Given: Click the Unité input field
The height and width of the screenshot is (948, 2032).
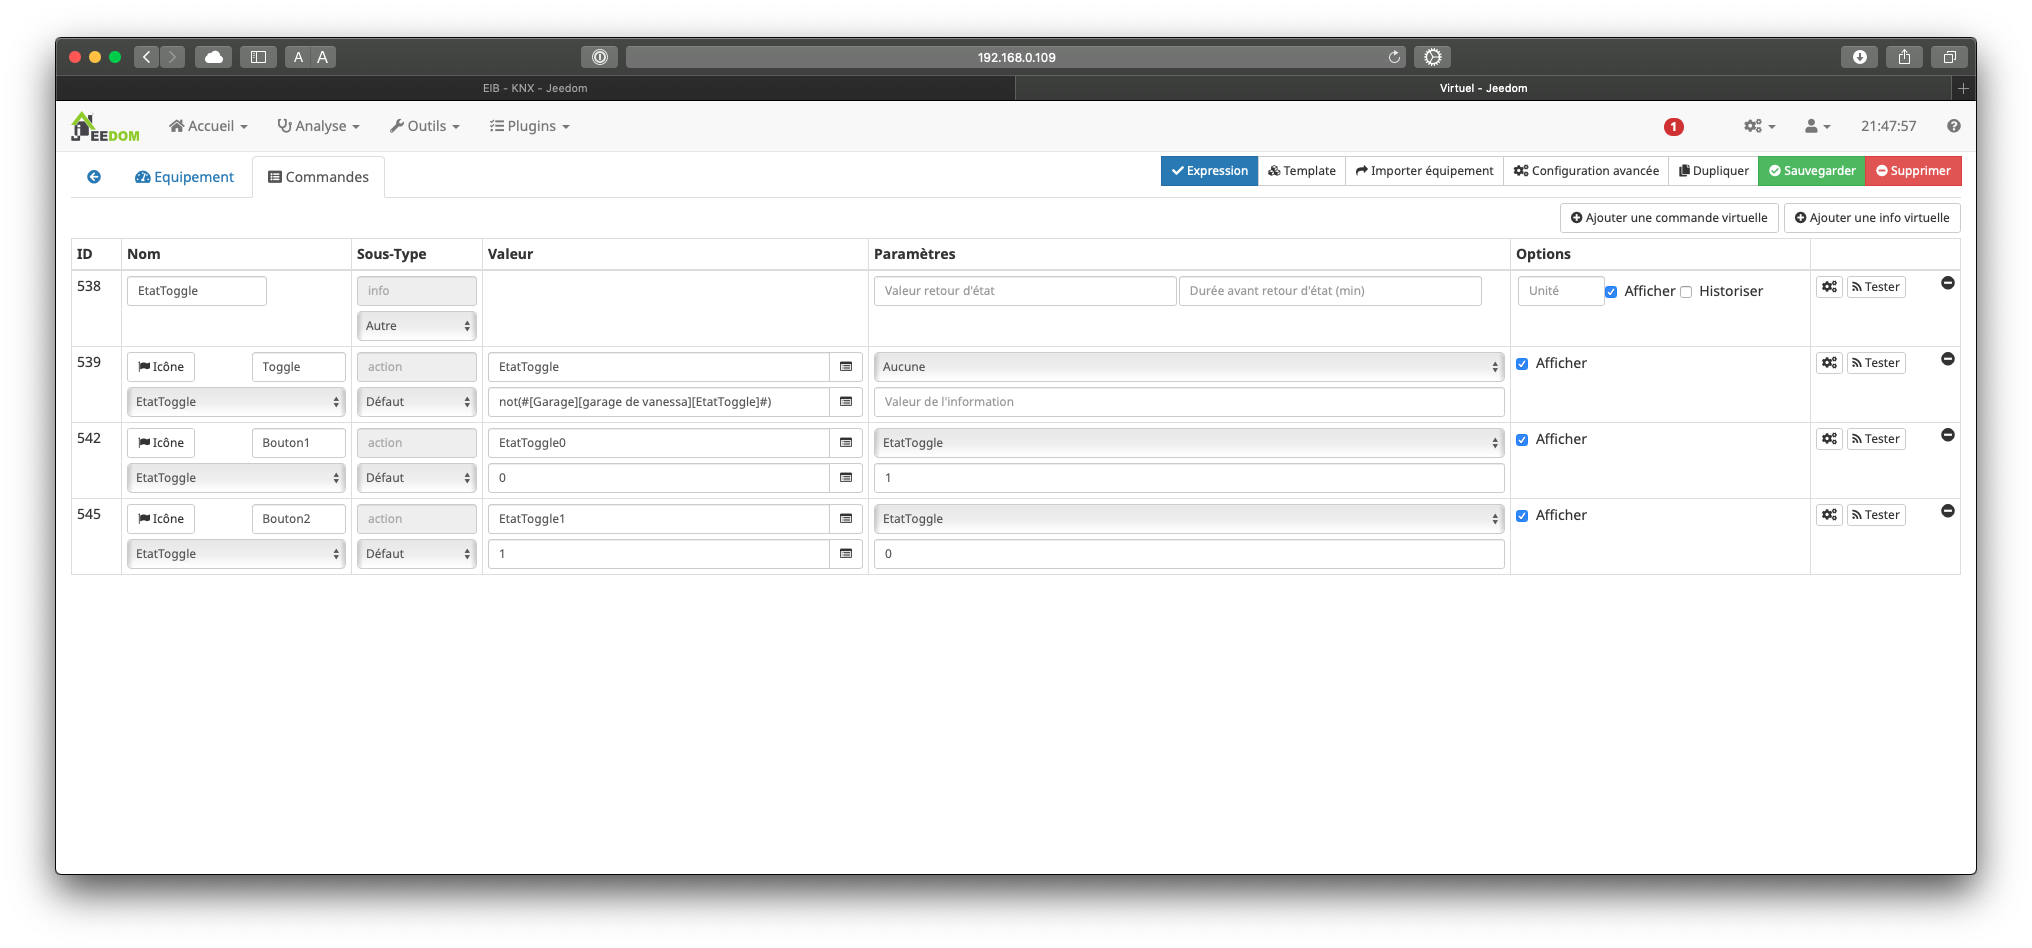Looking at the screenshot, I should [1560, 291].
